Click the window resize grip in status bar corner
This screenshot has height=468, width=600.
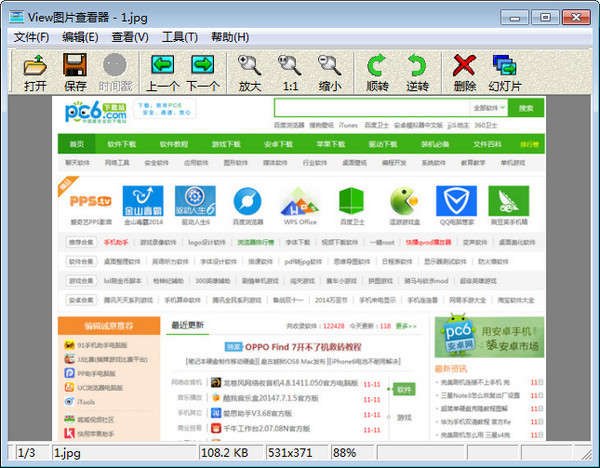click(586, 454)
